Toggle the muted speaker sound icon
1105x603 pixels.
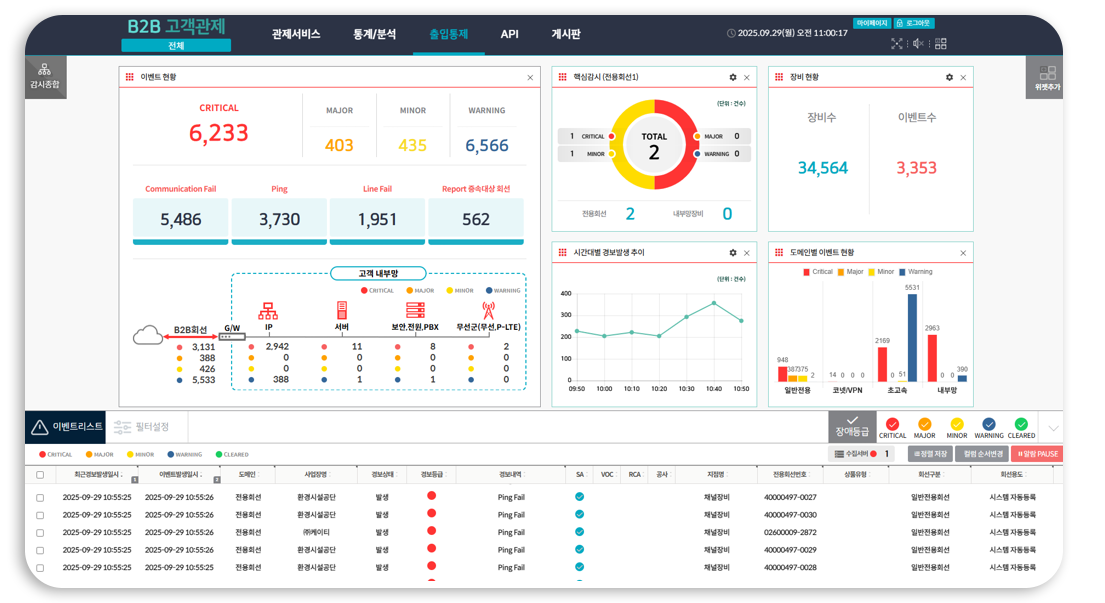tap(918, 44)
